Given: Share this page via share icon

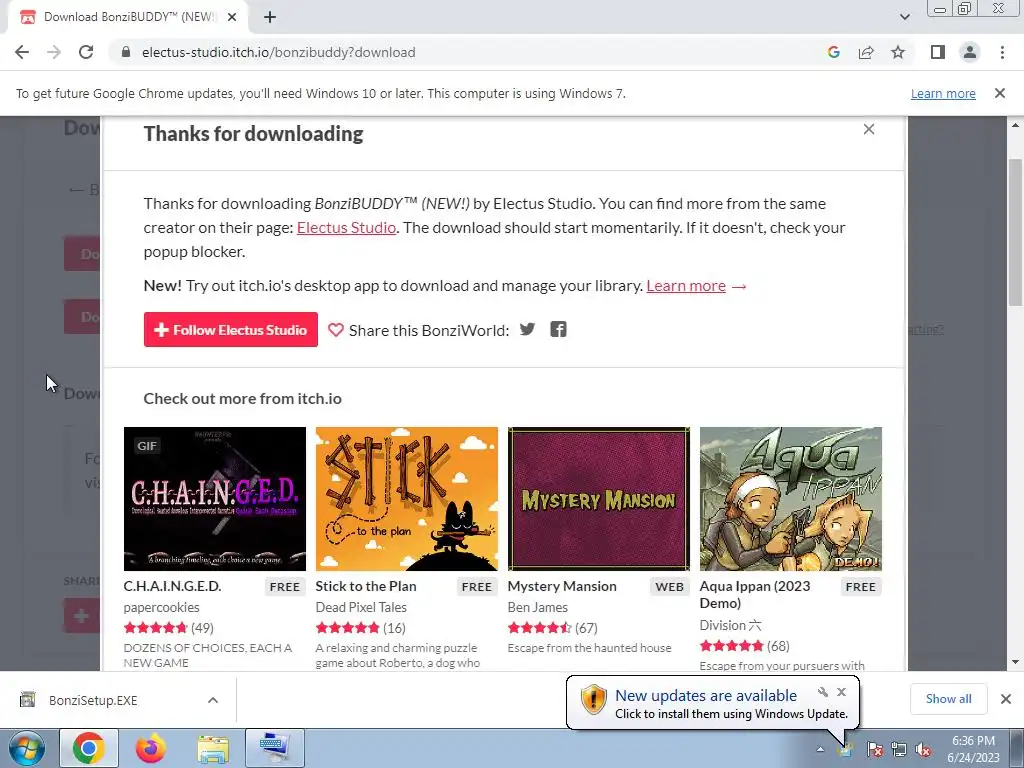Looking at the screenshot, I should point(866,52).
